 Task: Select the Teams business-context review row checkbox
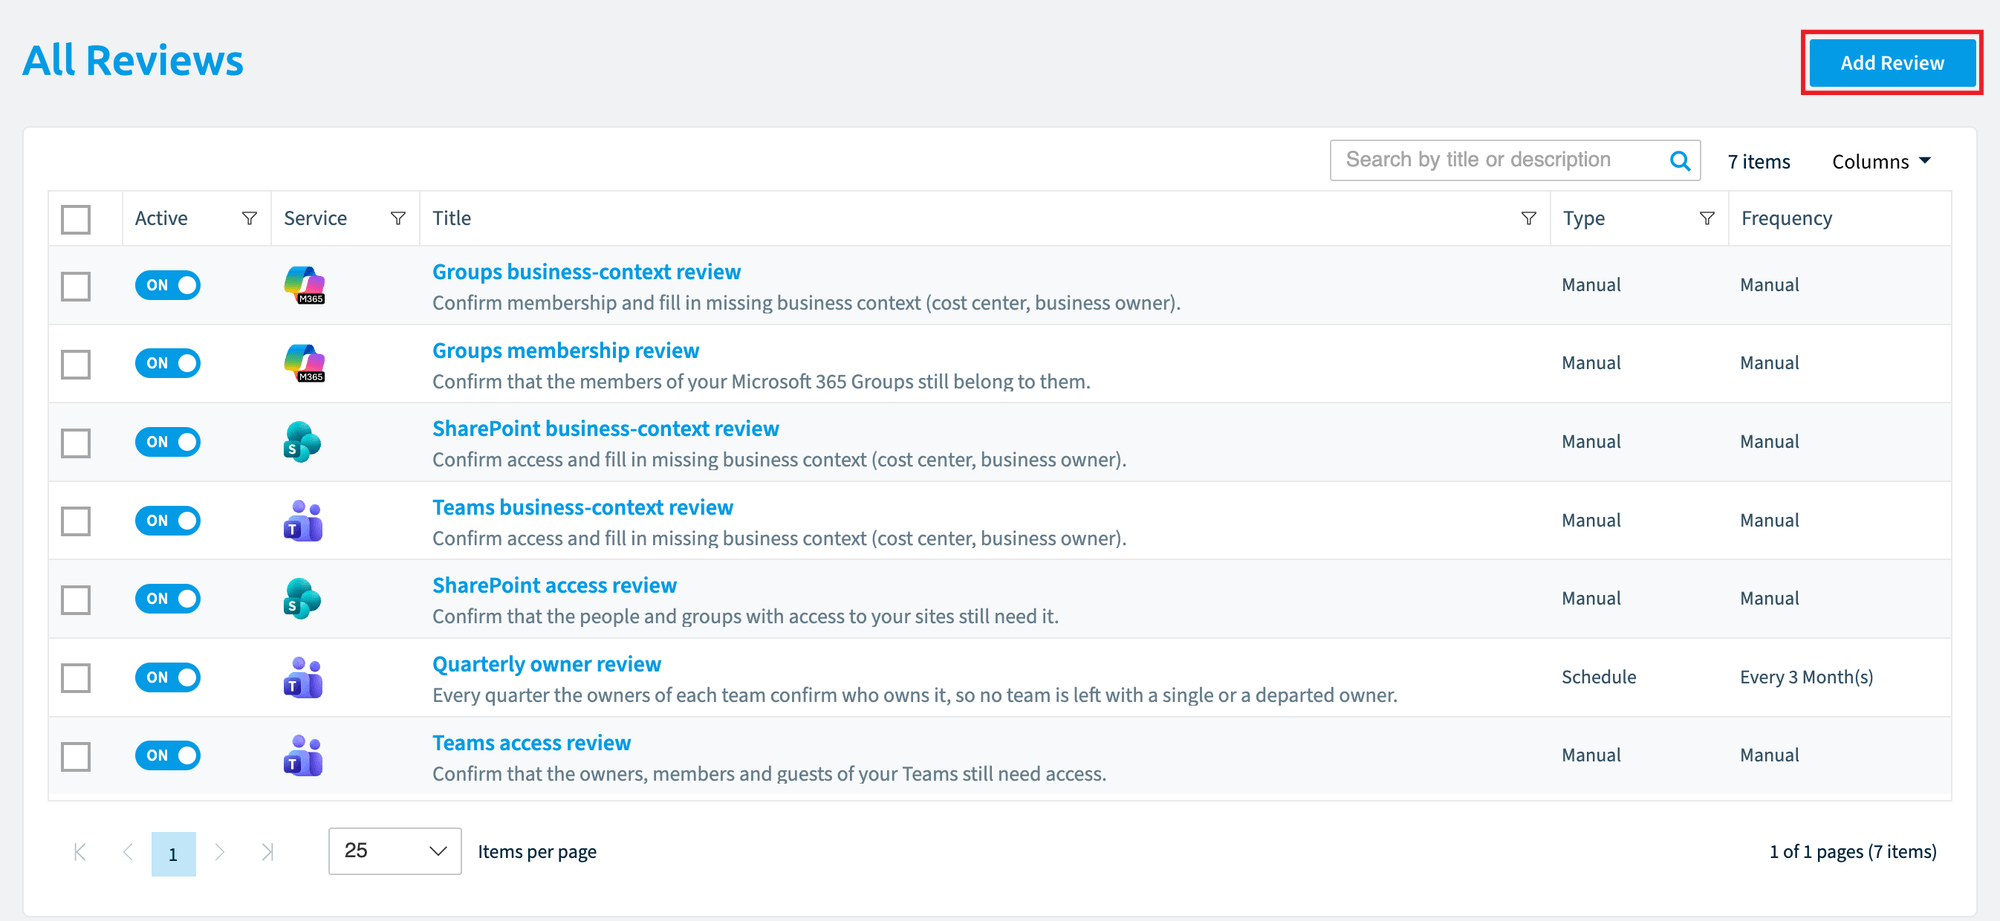[76, 521]
